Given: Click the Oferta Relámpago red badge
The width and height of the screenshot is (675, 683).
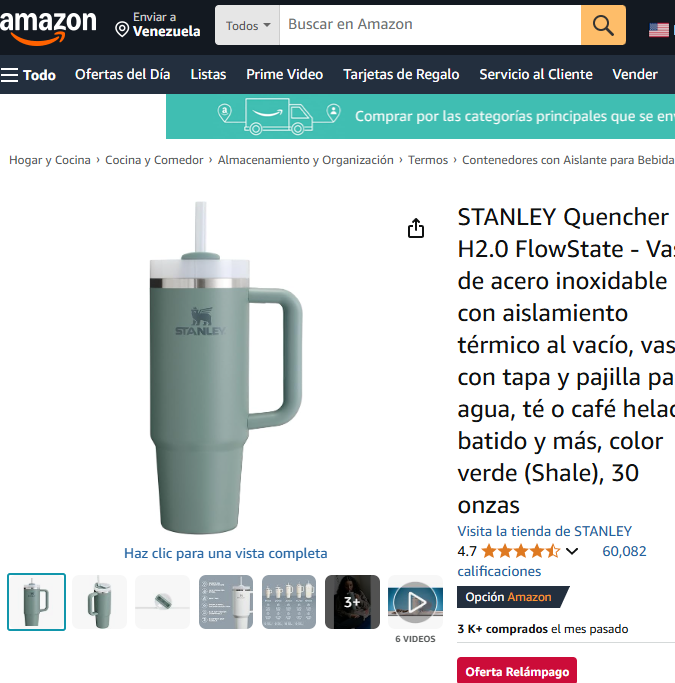Looking at the screenshot, I should point(517,671).
